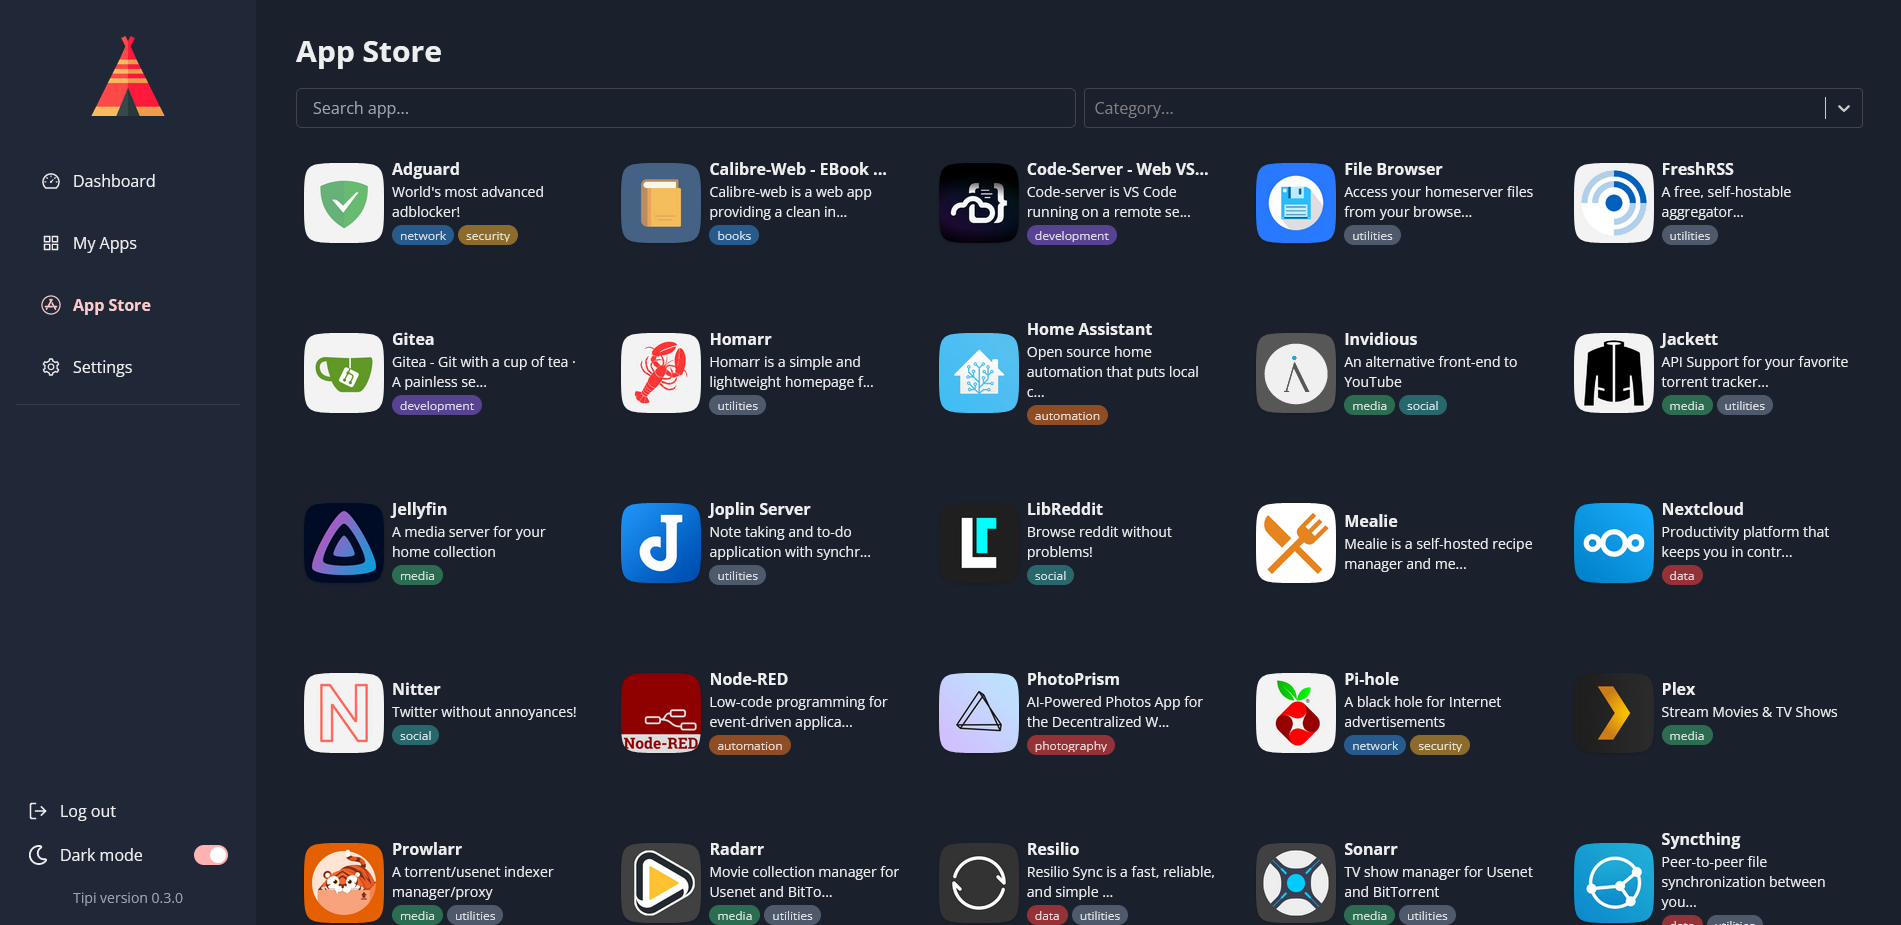The image size is (1901, 925).
Task: Click the 'App Store' page heading
Action: (368, 52)
